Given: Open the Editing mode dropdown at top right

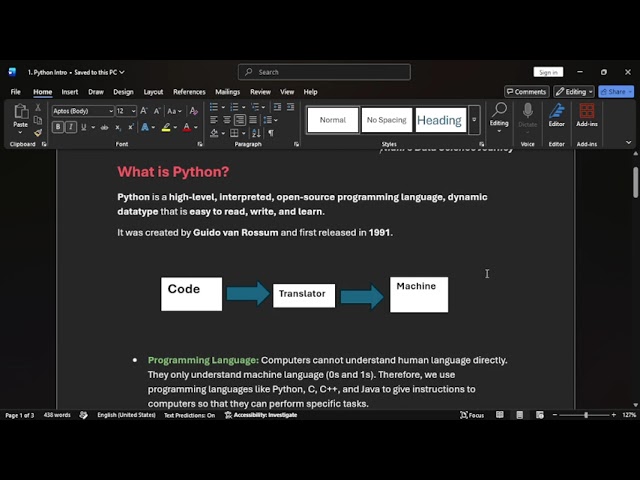Looking at the screenshot, I should (574, 92).
